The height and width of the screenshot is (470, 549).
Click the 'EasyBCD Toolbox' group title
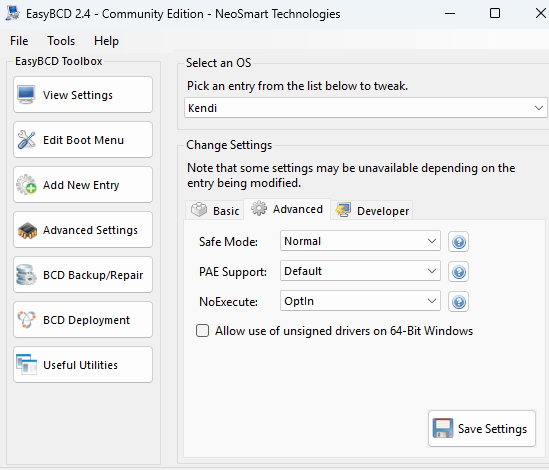(x=58, y=61)
